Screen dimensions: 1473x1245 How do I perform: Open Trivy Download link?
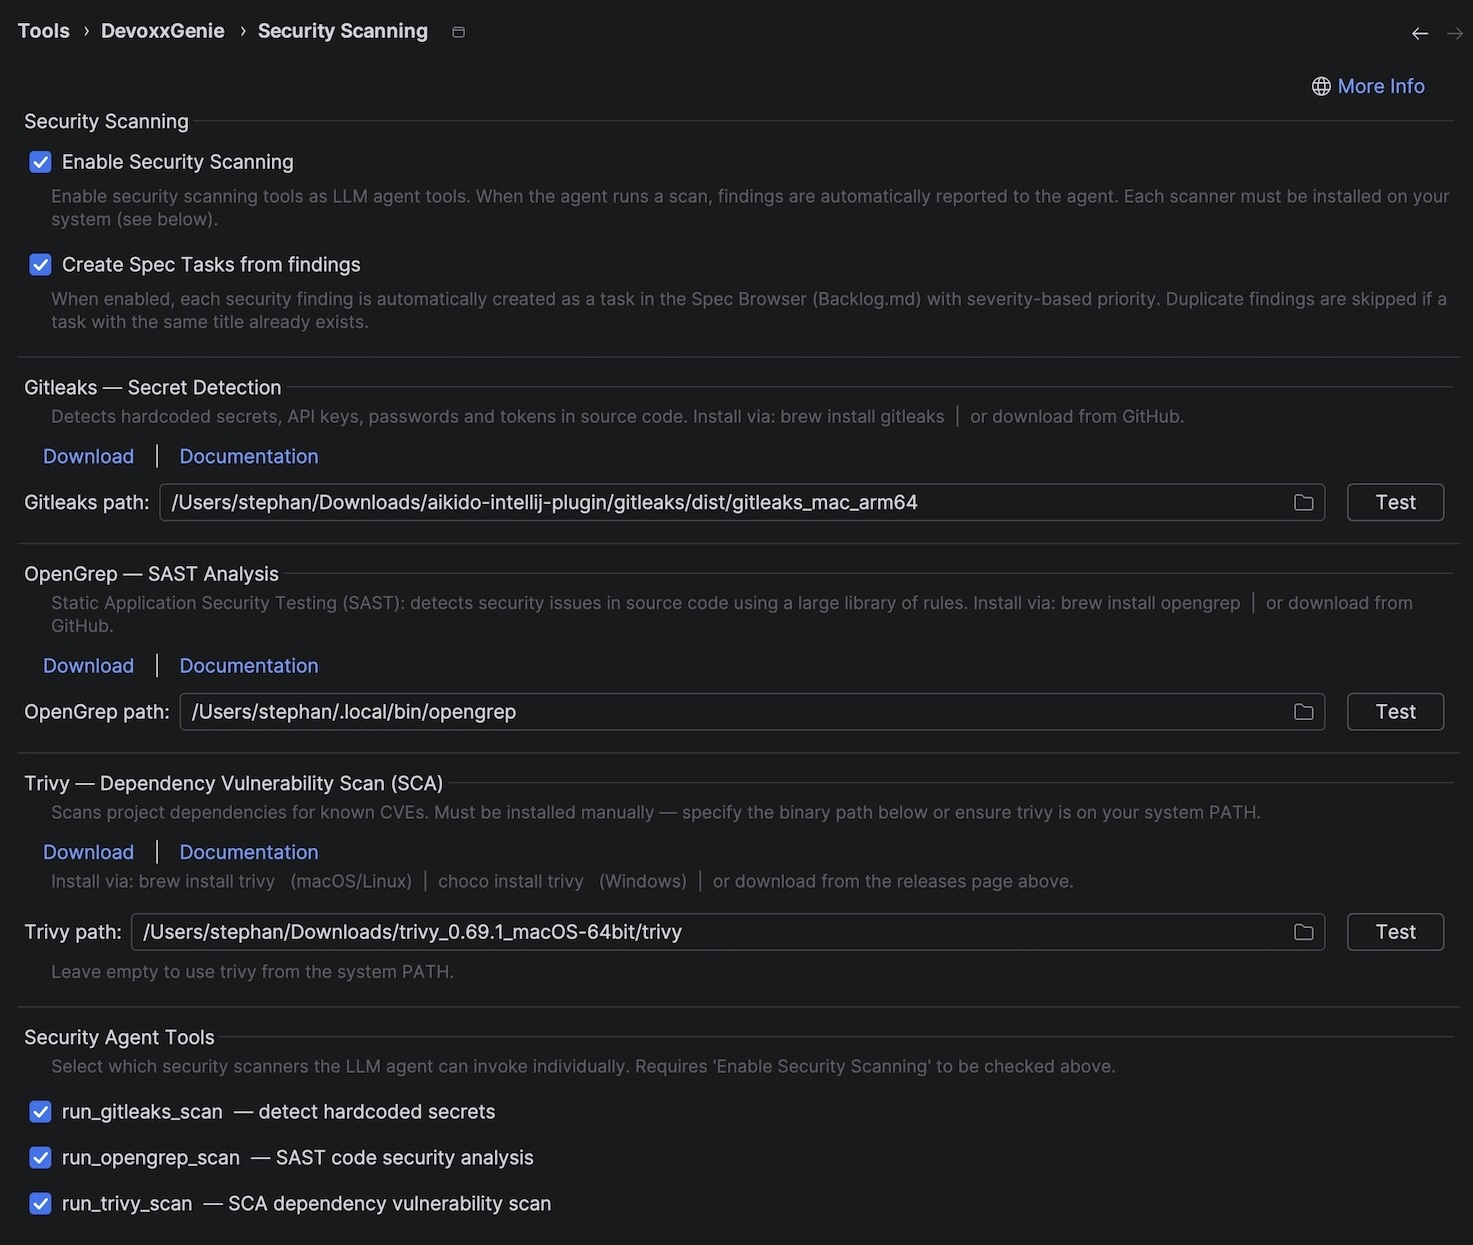[x=88, y=852]
